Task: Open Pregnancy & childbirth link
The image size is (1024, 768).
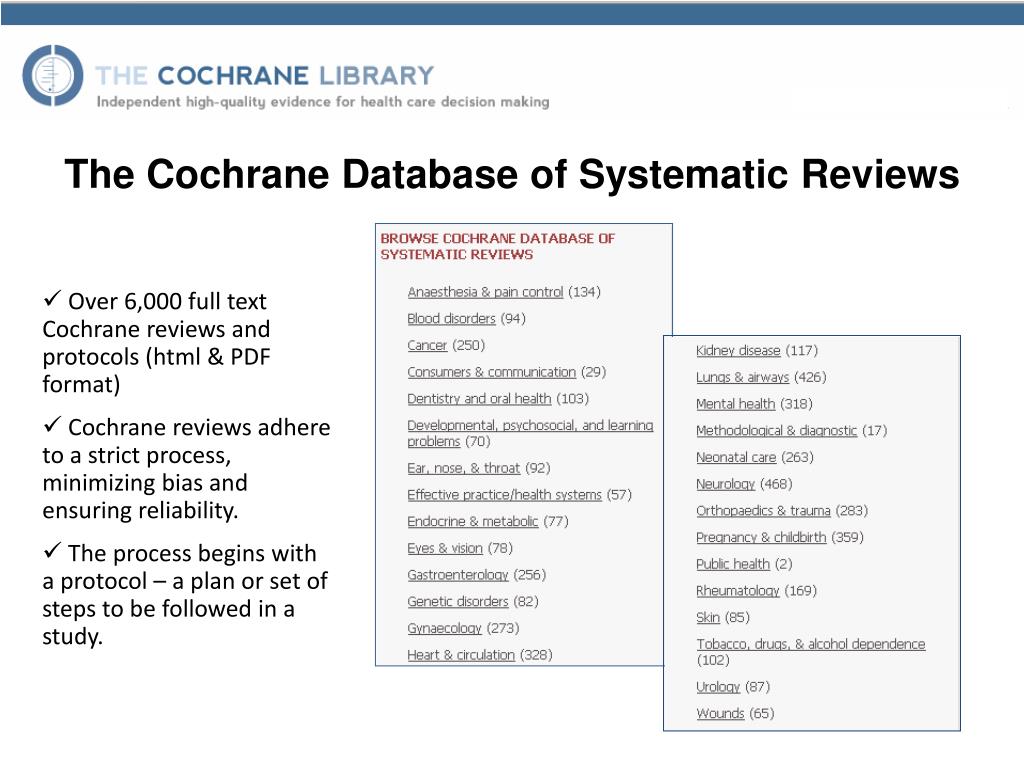Action: click(x=761, y=537)
